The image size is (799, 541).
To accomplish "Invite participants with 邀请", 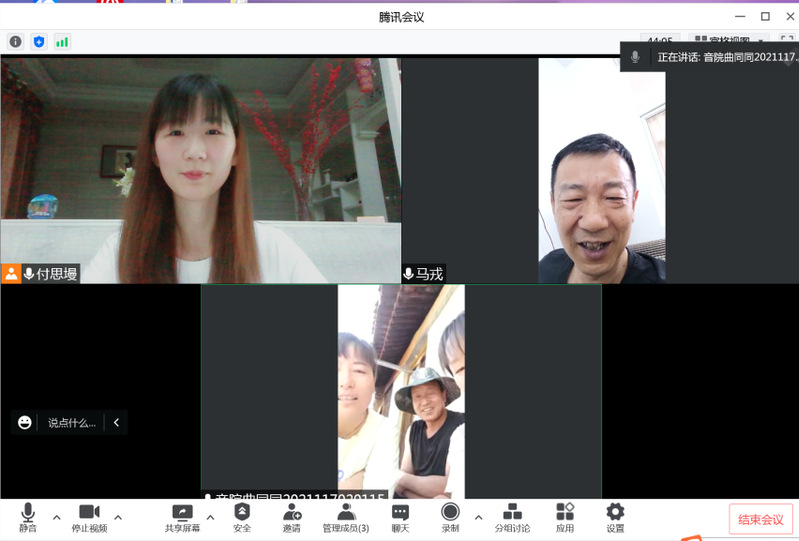I will (x=292, y=518).
